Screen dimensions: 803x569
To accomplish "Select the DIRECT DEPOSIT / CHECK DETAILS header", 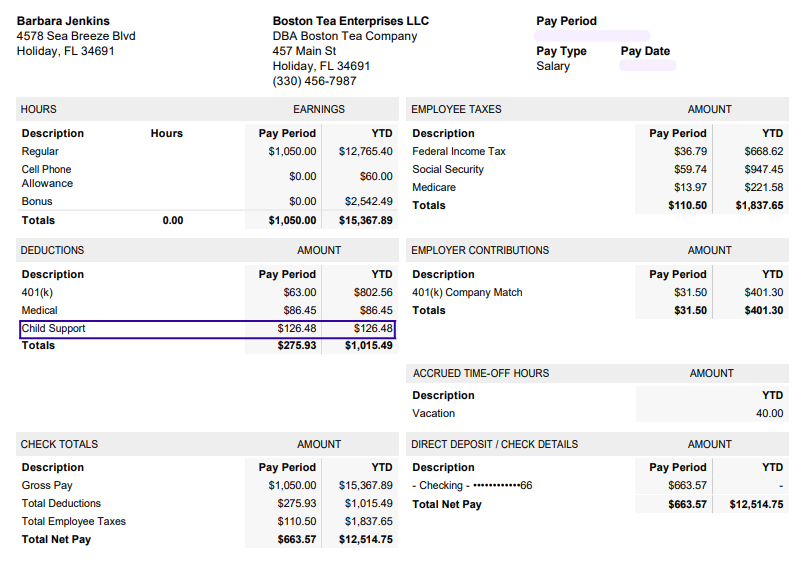I will [495, 444].
